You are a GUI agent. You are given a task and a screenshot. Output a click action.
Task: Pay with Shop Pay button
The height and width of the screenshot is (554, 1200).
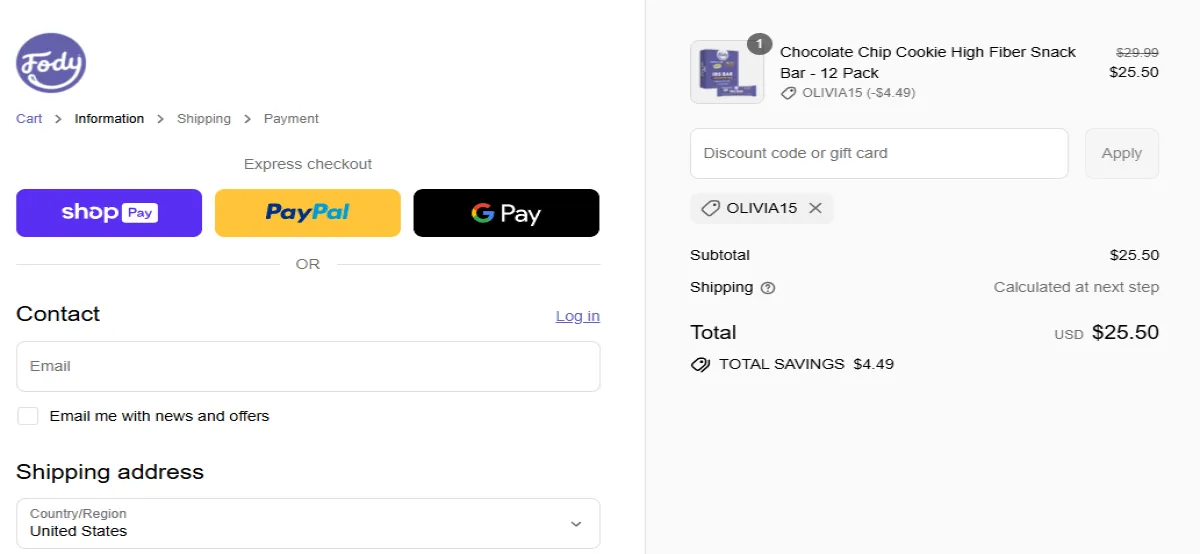[109, 213]
